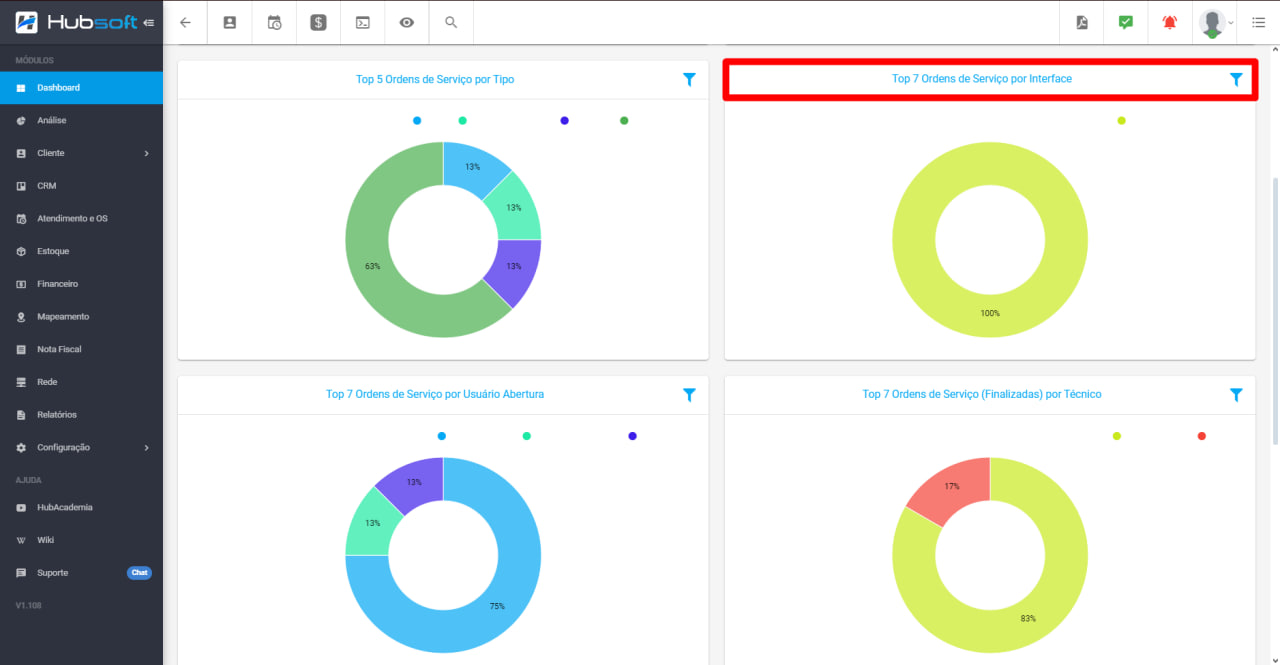Click the back arrow in top toolbar
Viewport: 1280px width, 665px height.
185,22
